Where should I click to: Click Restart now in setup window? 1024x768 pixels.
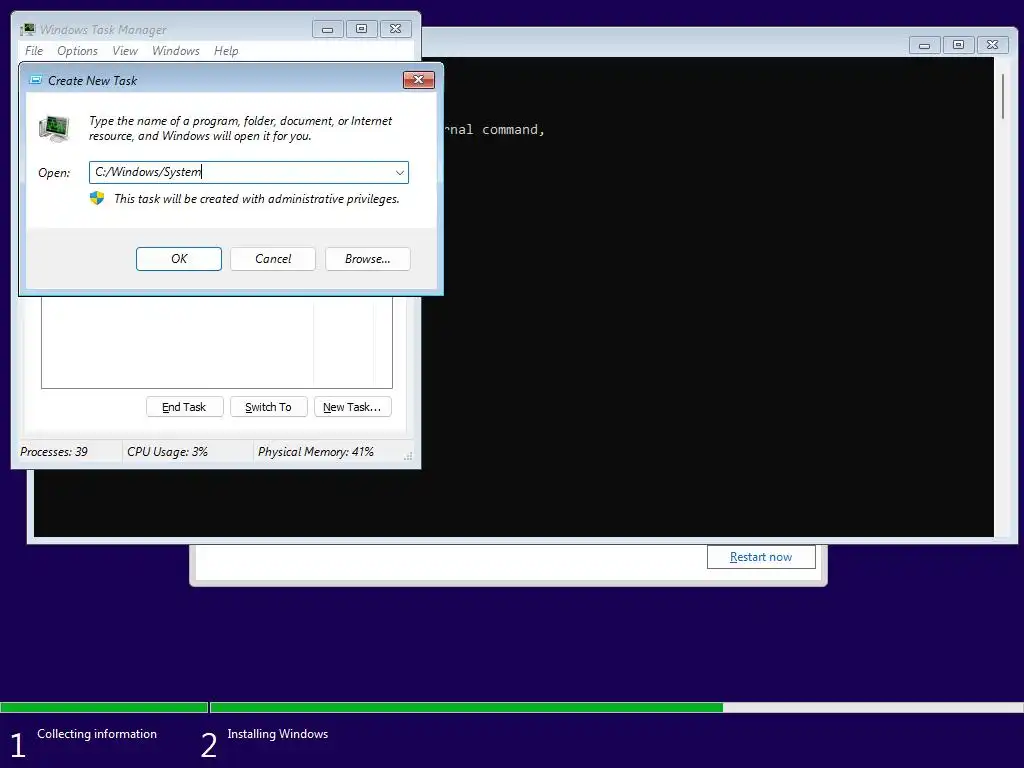[x=761, y=557]
